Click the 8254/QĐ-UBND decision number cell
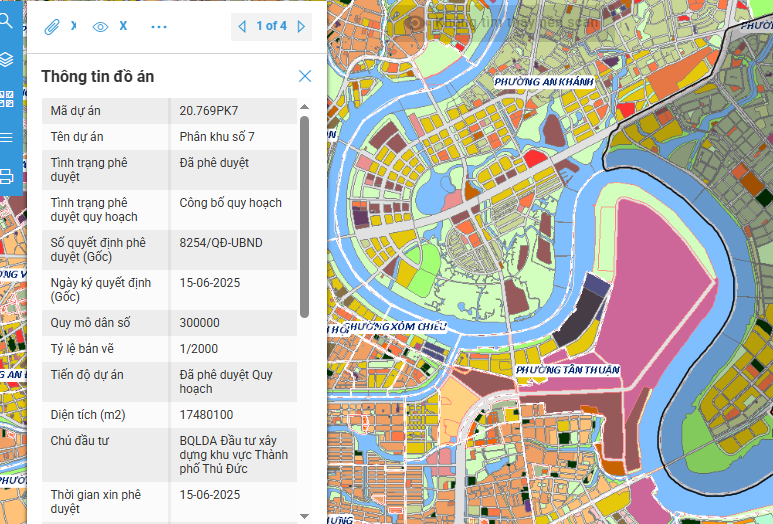The height and width of the screenshot is (524, 773). click(x=221, y=243)
